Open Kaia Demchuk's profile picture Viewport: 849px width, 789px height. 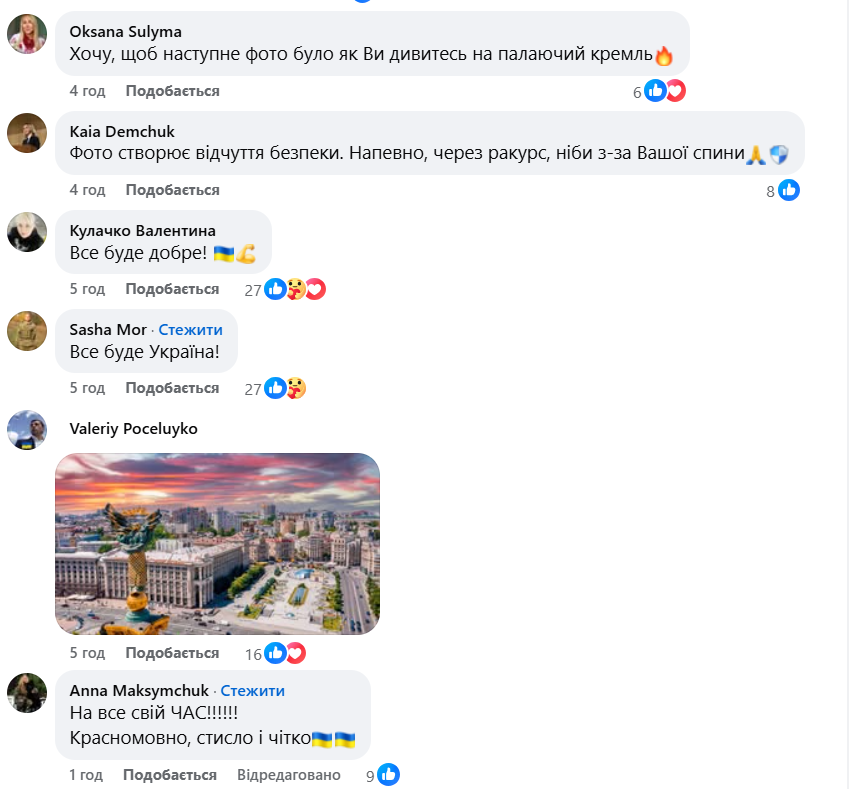27,132
